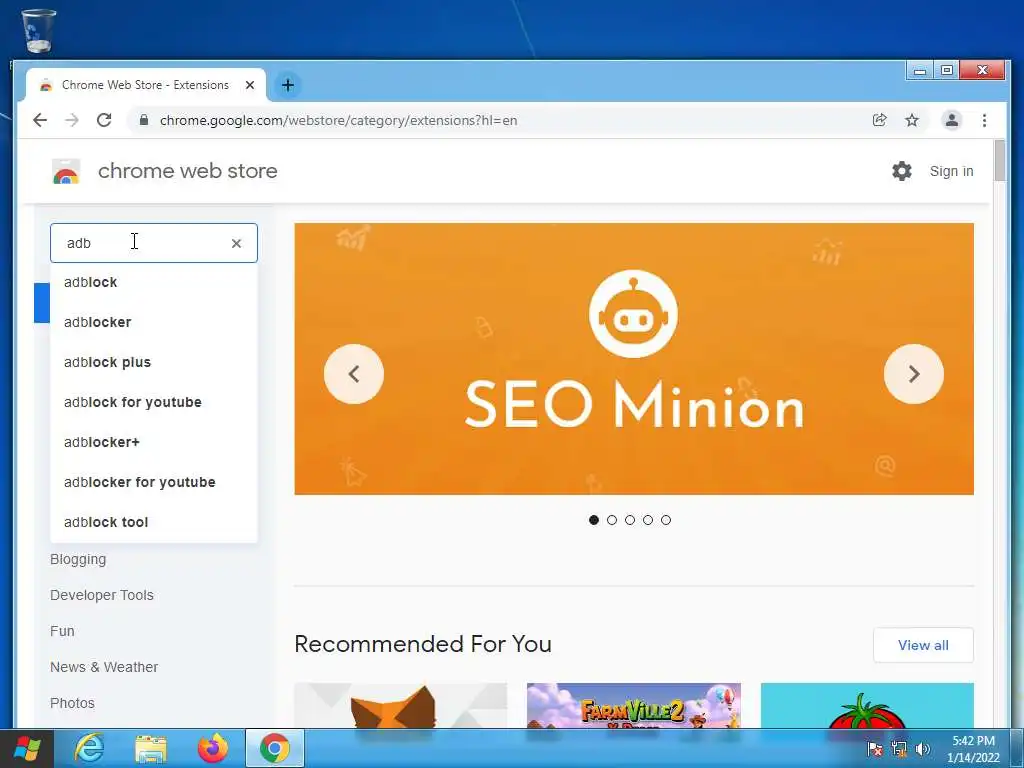Viewport: 1024px width, 768px height.
Task: Click the padlock site info icon
Action: (144, 120)
